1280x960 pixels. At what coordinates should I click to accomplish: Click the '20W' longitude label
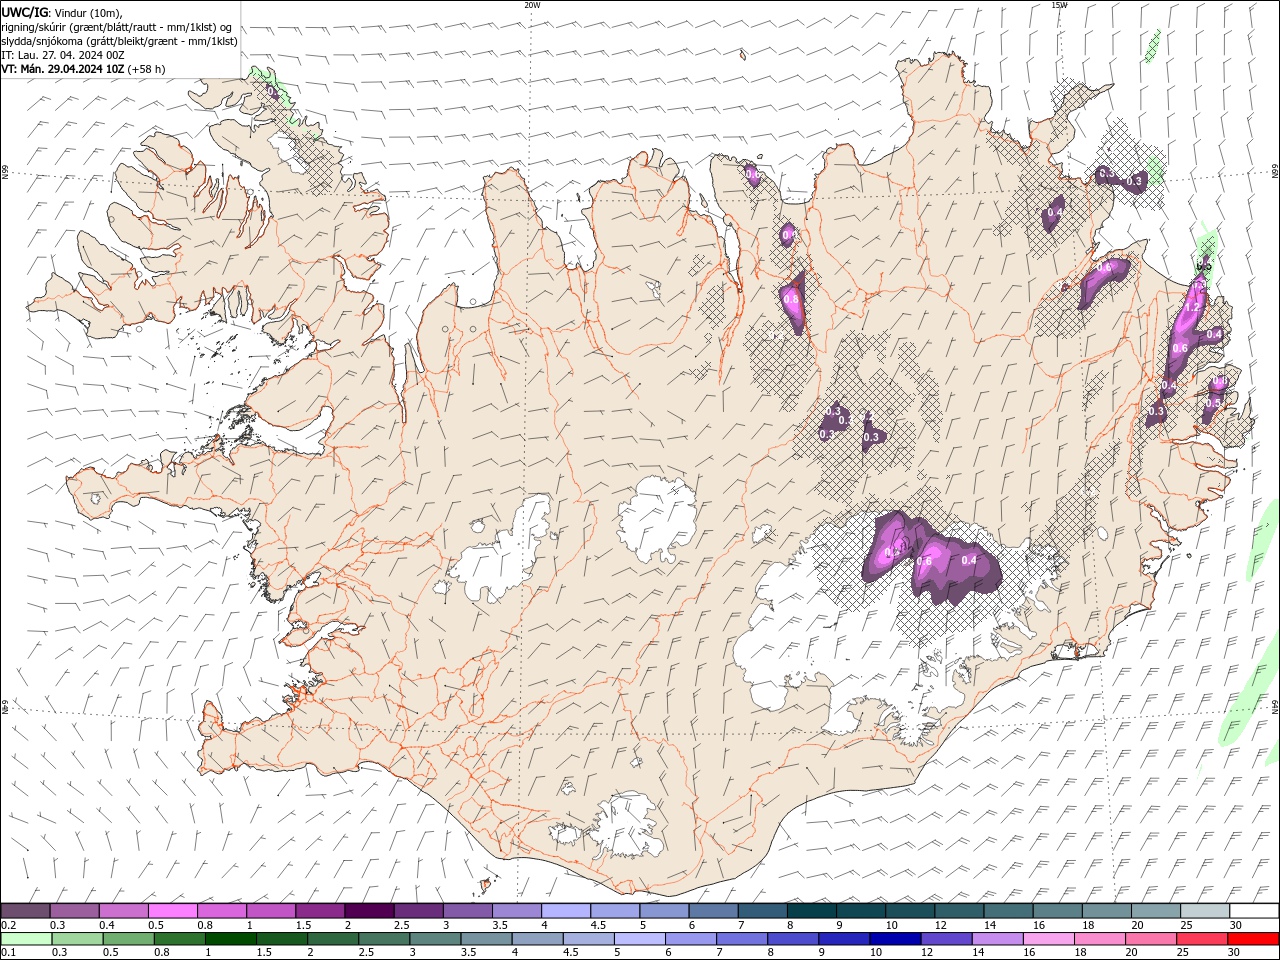tap(532, 5)
